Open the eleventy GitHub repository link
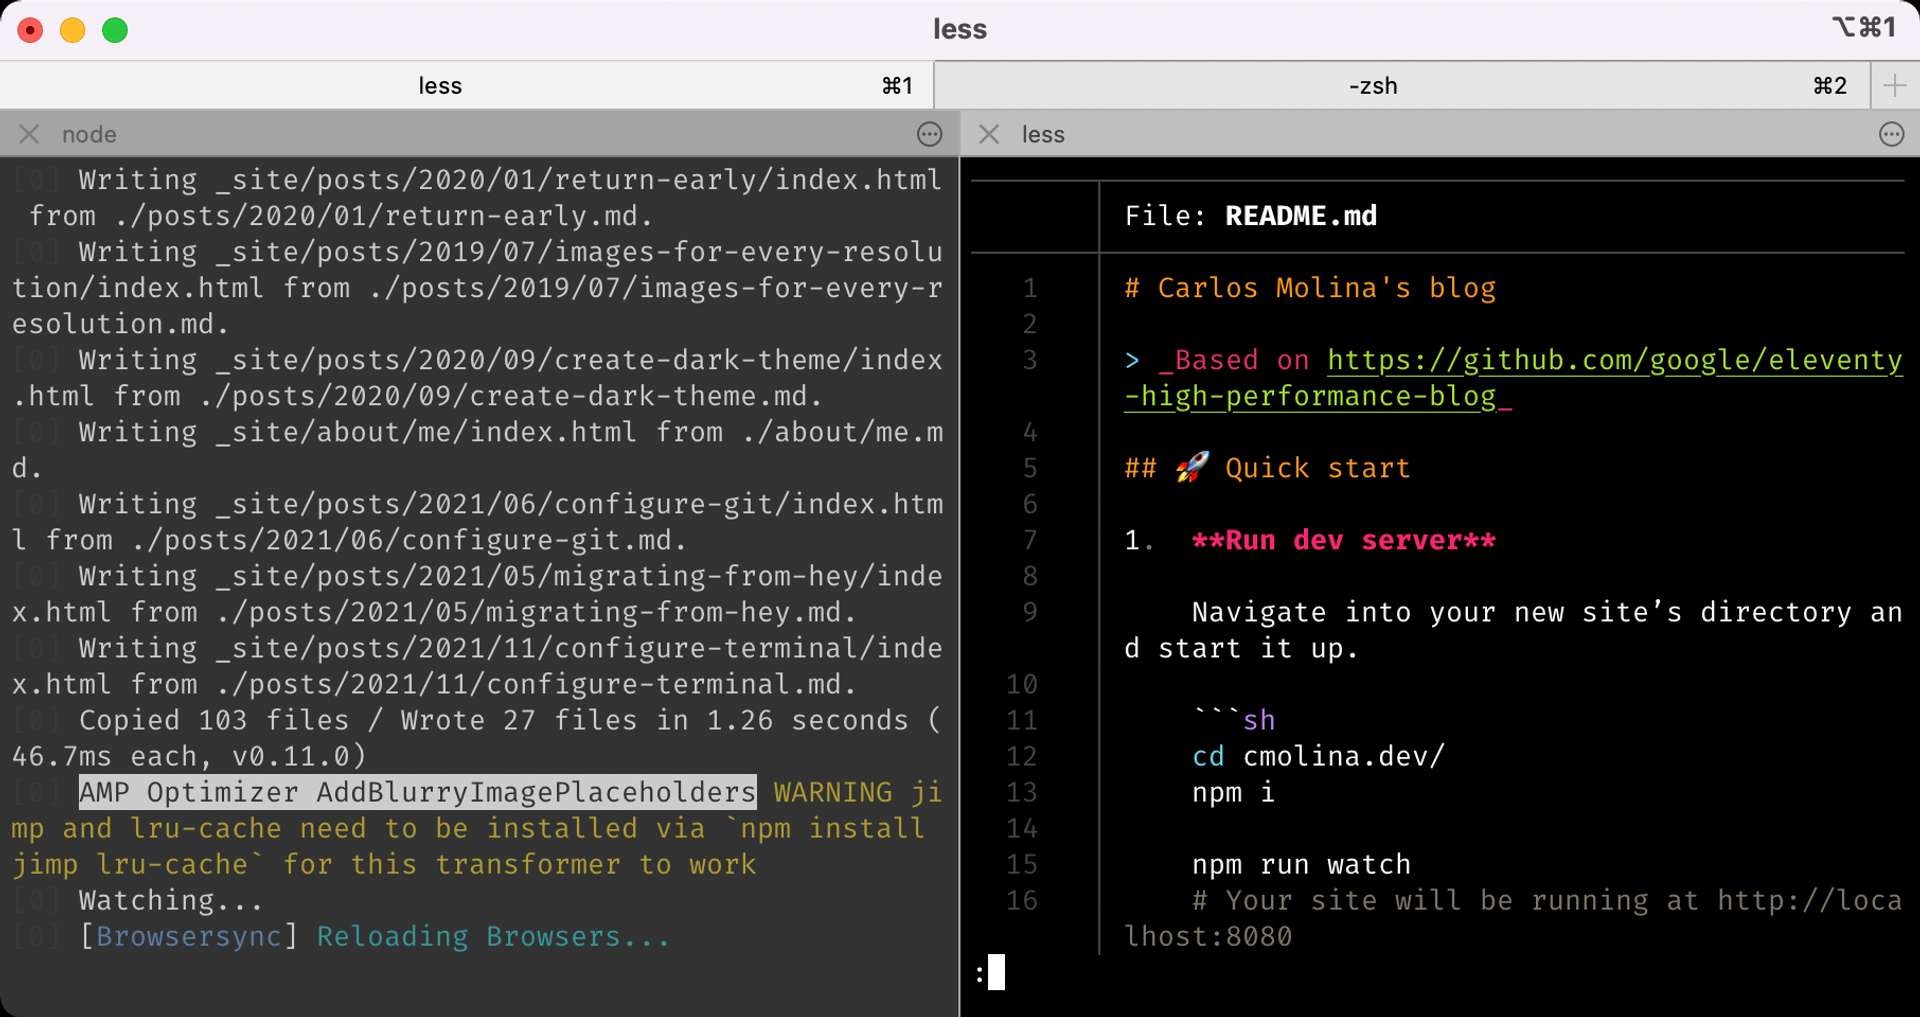Viewport: 1920px width, 1017px height. click(x=1613, y=361)
